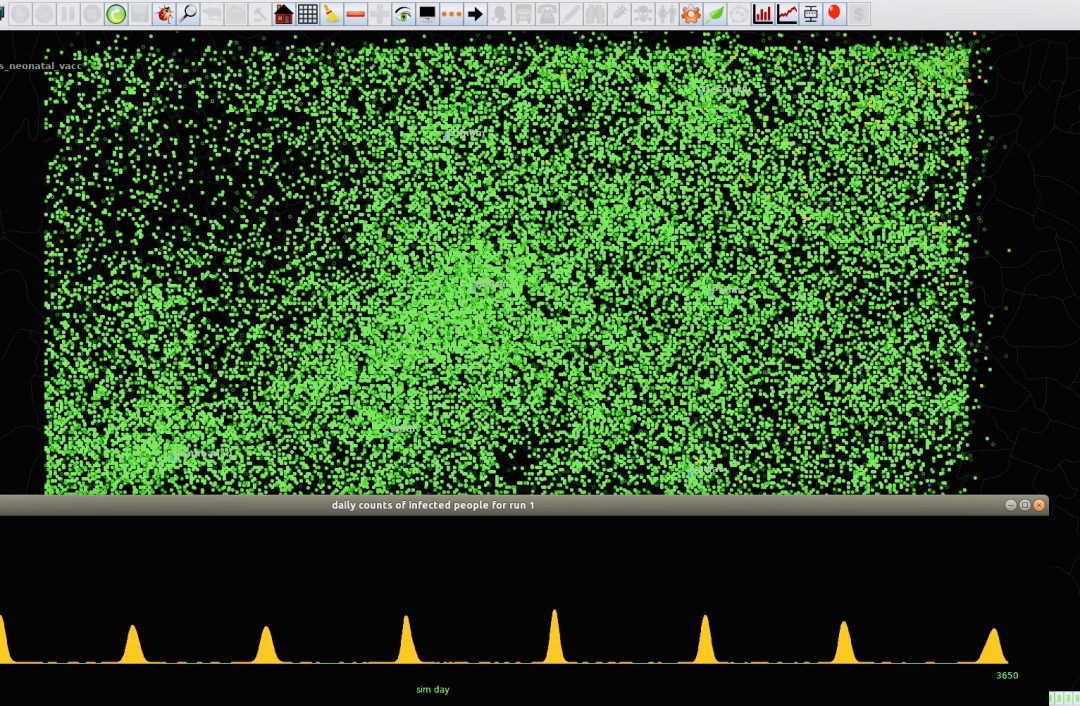
Task: Select the magnifying glass zoom tool
Action: coord(188,14)
